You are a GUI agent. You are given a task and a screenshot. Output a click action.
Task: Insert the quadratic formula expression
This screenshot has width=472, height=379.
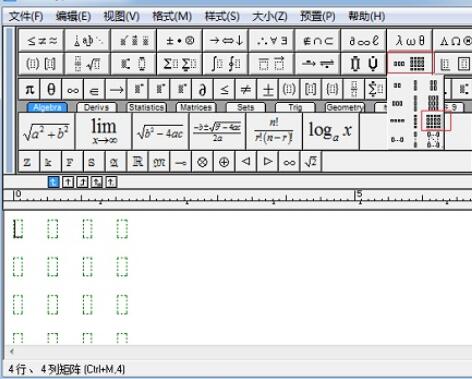tap(217, 131)
